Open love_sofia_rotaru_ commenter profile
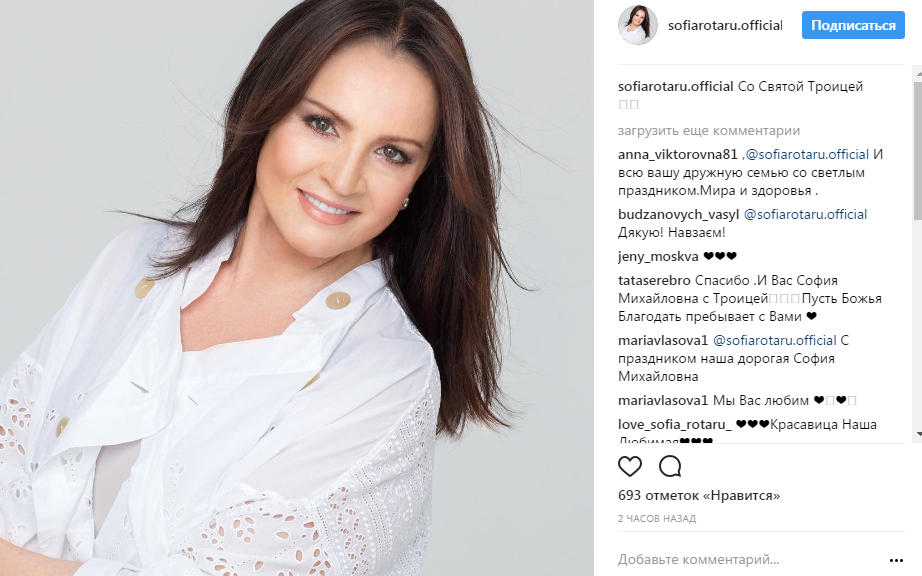This screenshot has width=922, height=576. (674, 424)
